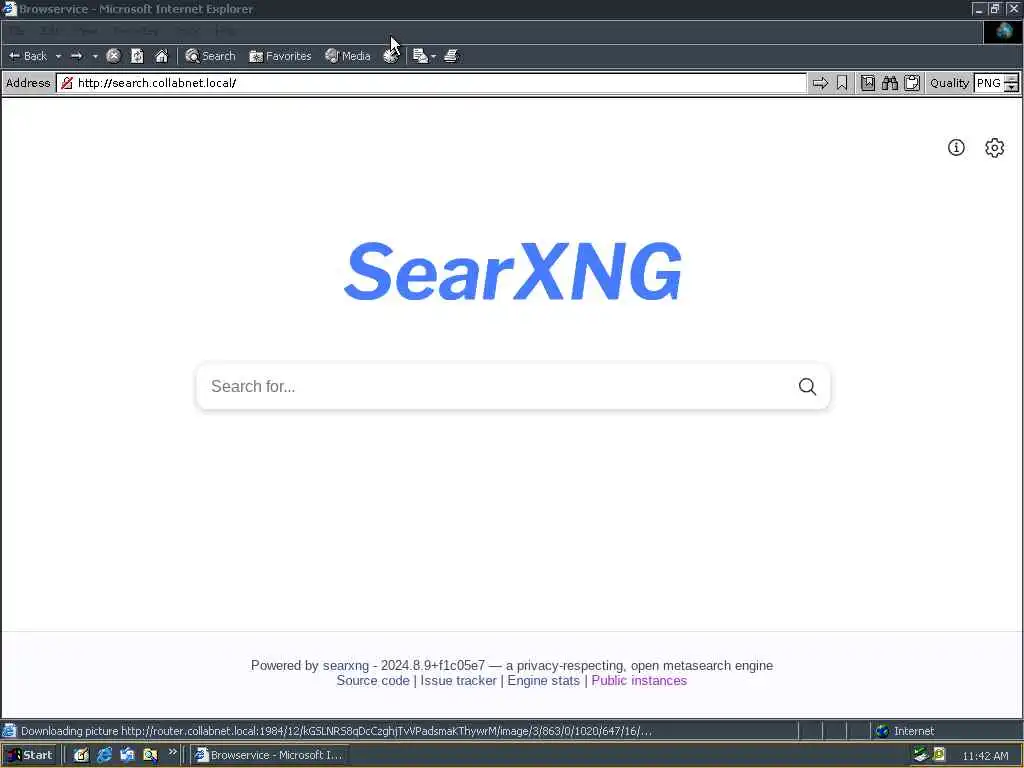1024x768 pixels.
Task: Increase Quality with the spinner up arrow
Action: click(1011, 78)
